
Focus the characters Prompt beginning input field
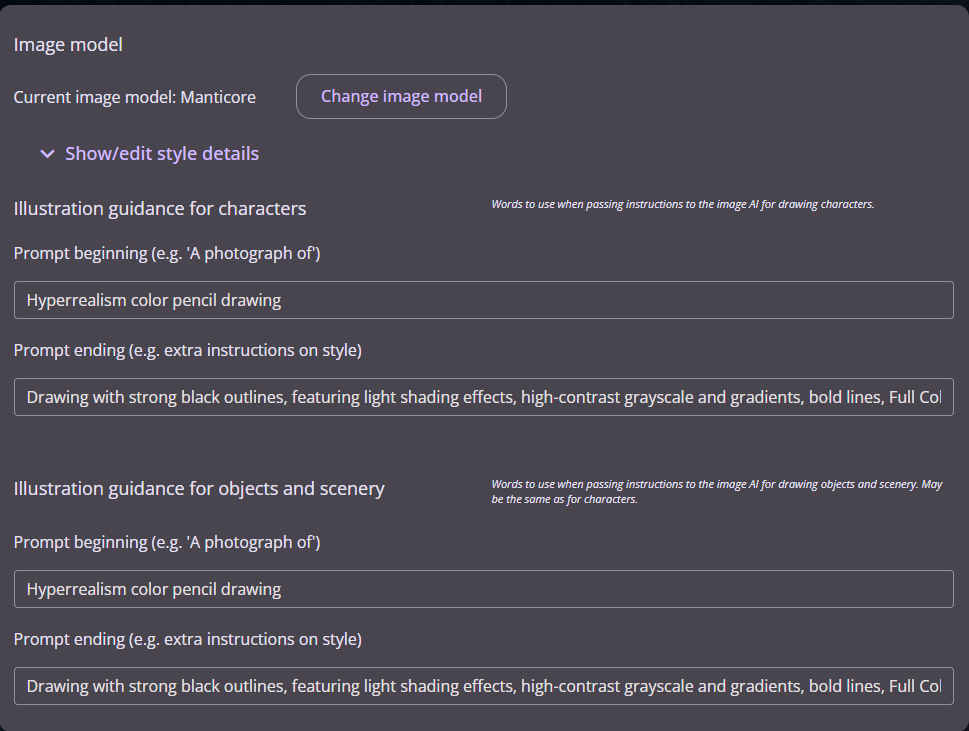tap(483, 300)
